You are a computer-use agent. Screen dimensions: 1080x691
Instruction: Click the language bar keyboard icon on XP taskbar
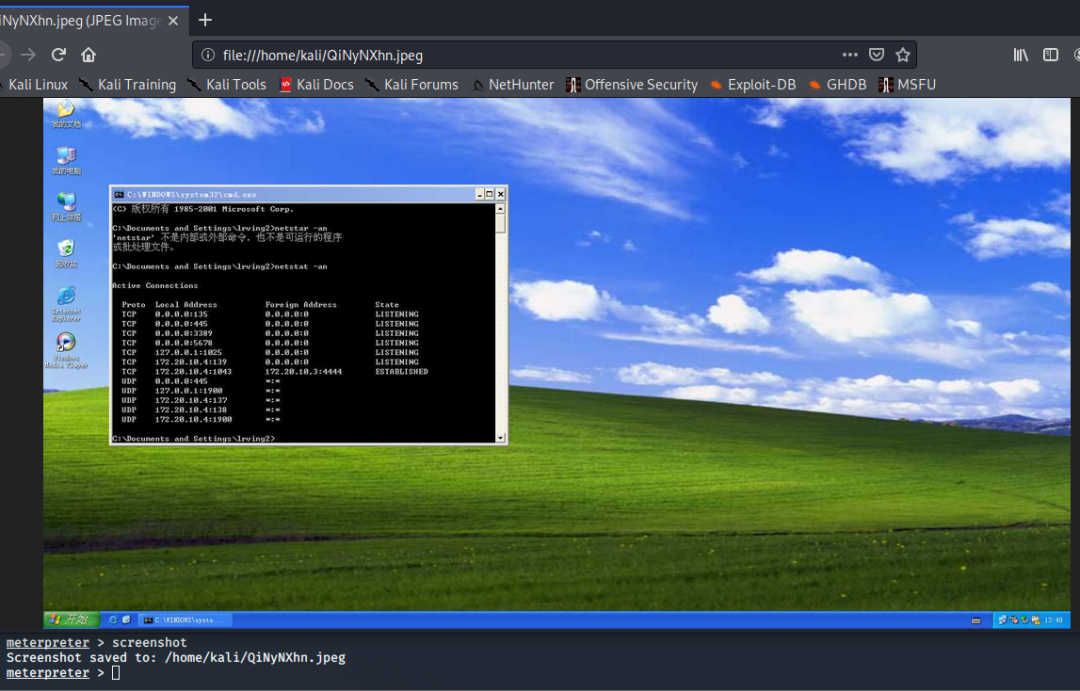pos(975,621)
